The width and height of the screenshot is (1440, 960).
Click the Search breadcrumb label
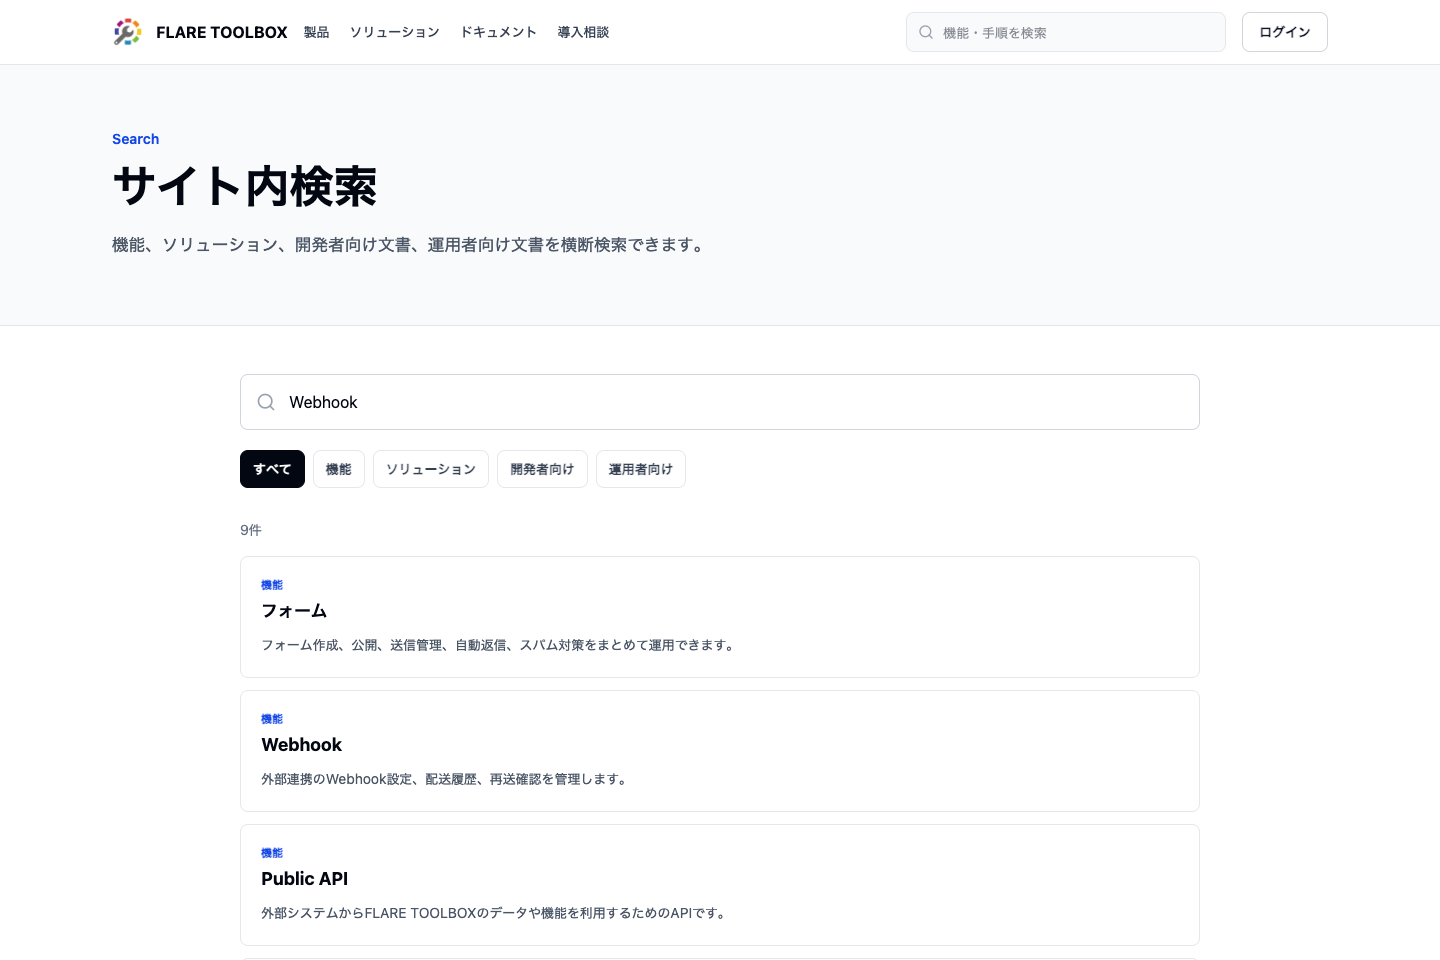[x=135, y=139]
